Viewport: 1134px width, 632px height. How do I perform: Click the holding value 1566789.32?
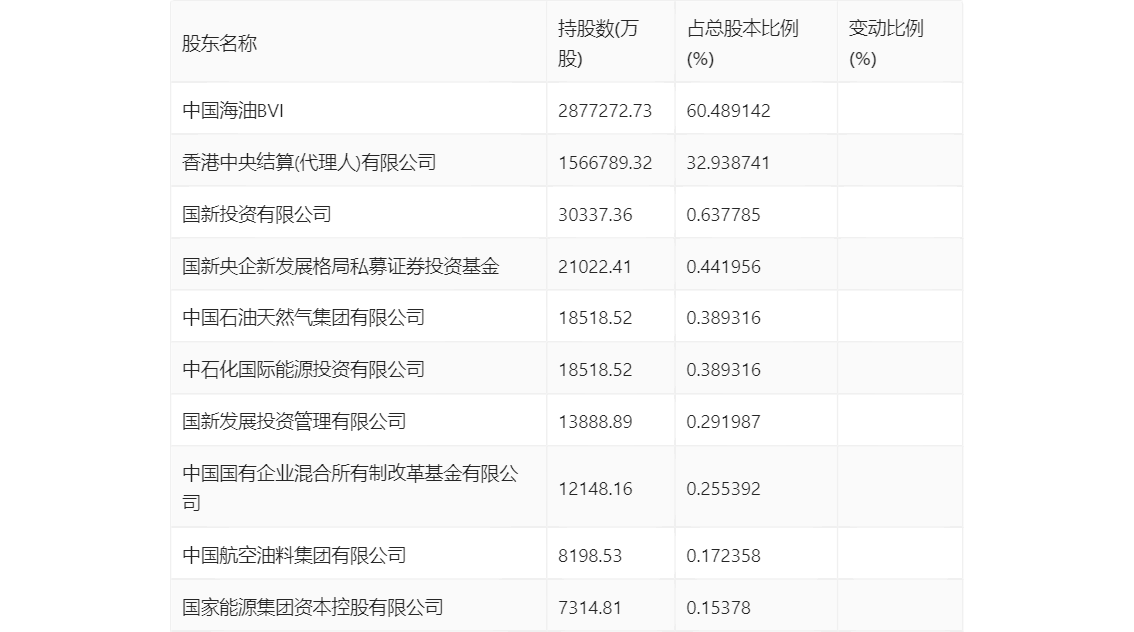[605, 163]
